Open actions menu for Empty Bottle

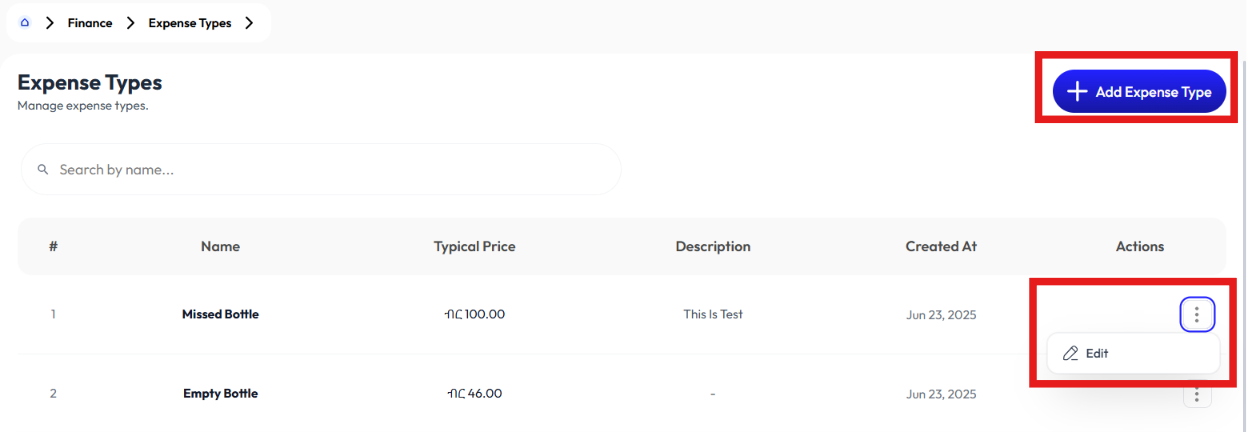1197,394
